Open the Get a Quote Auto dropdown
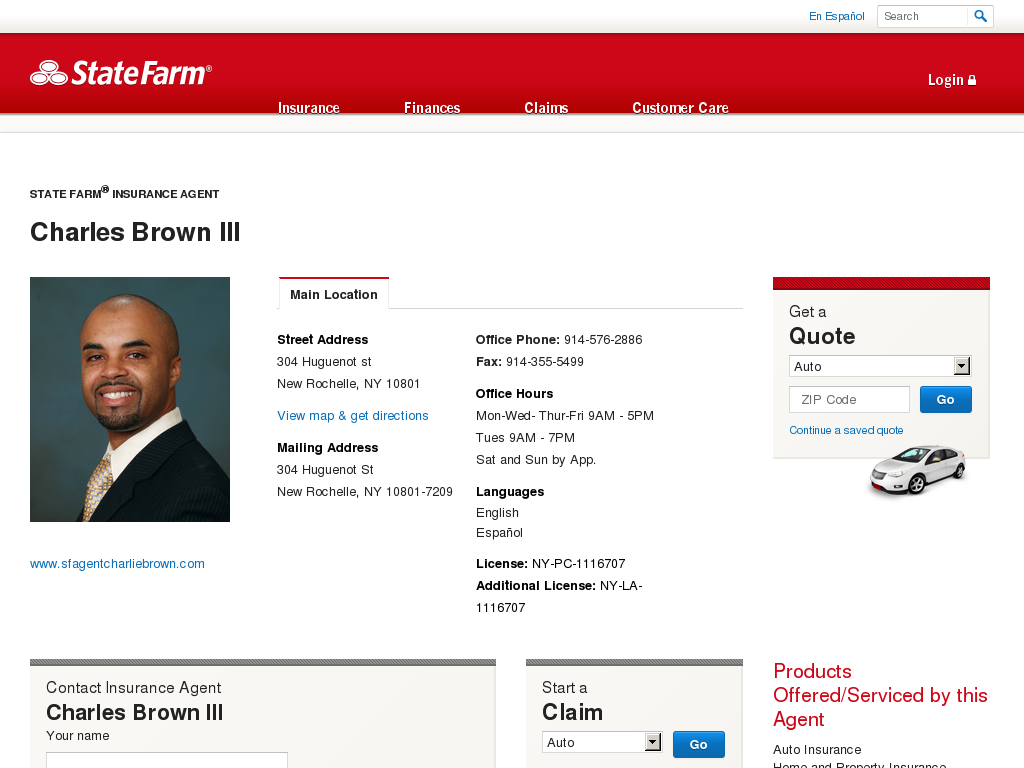1024x768 pixels. point(880,366)
